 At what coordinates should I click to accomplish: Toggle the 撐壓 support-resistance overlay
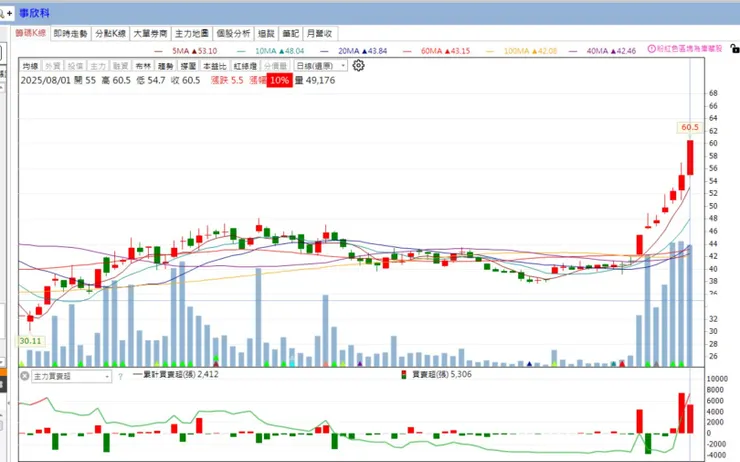click(188, 66)
